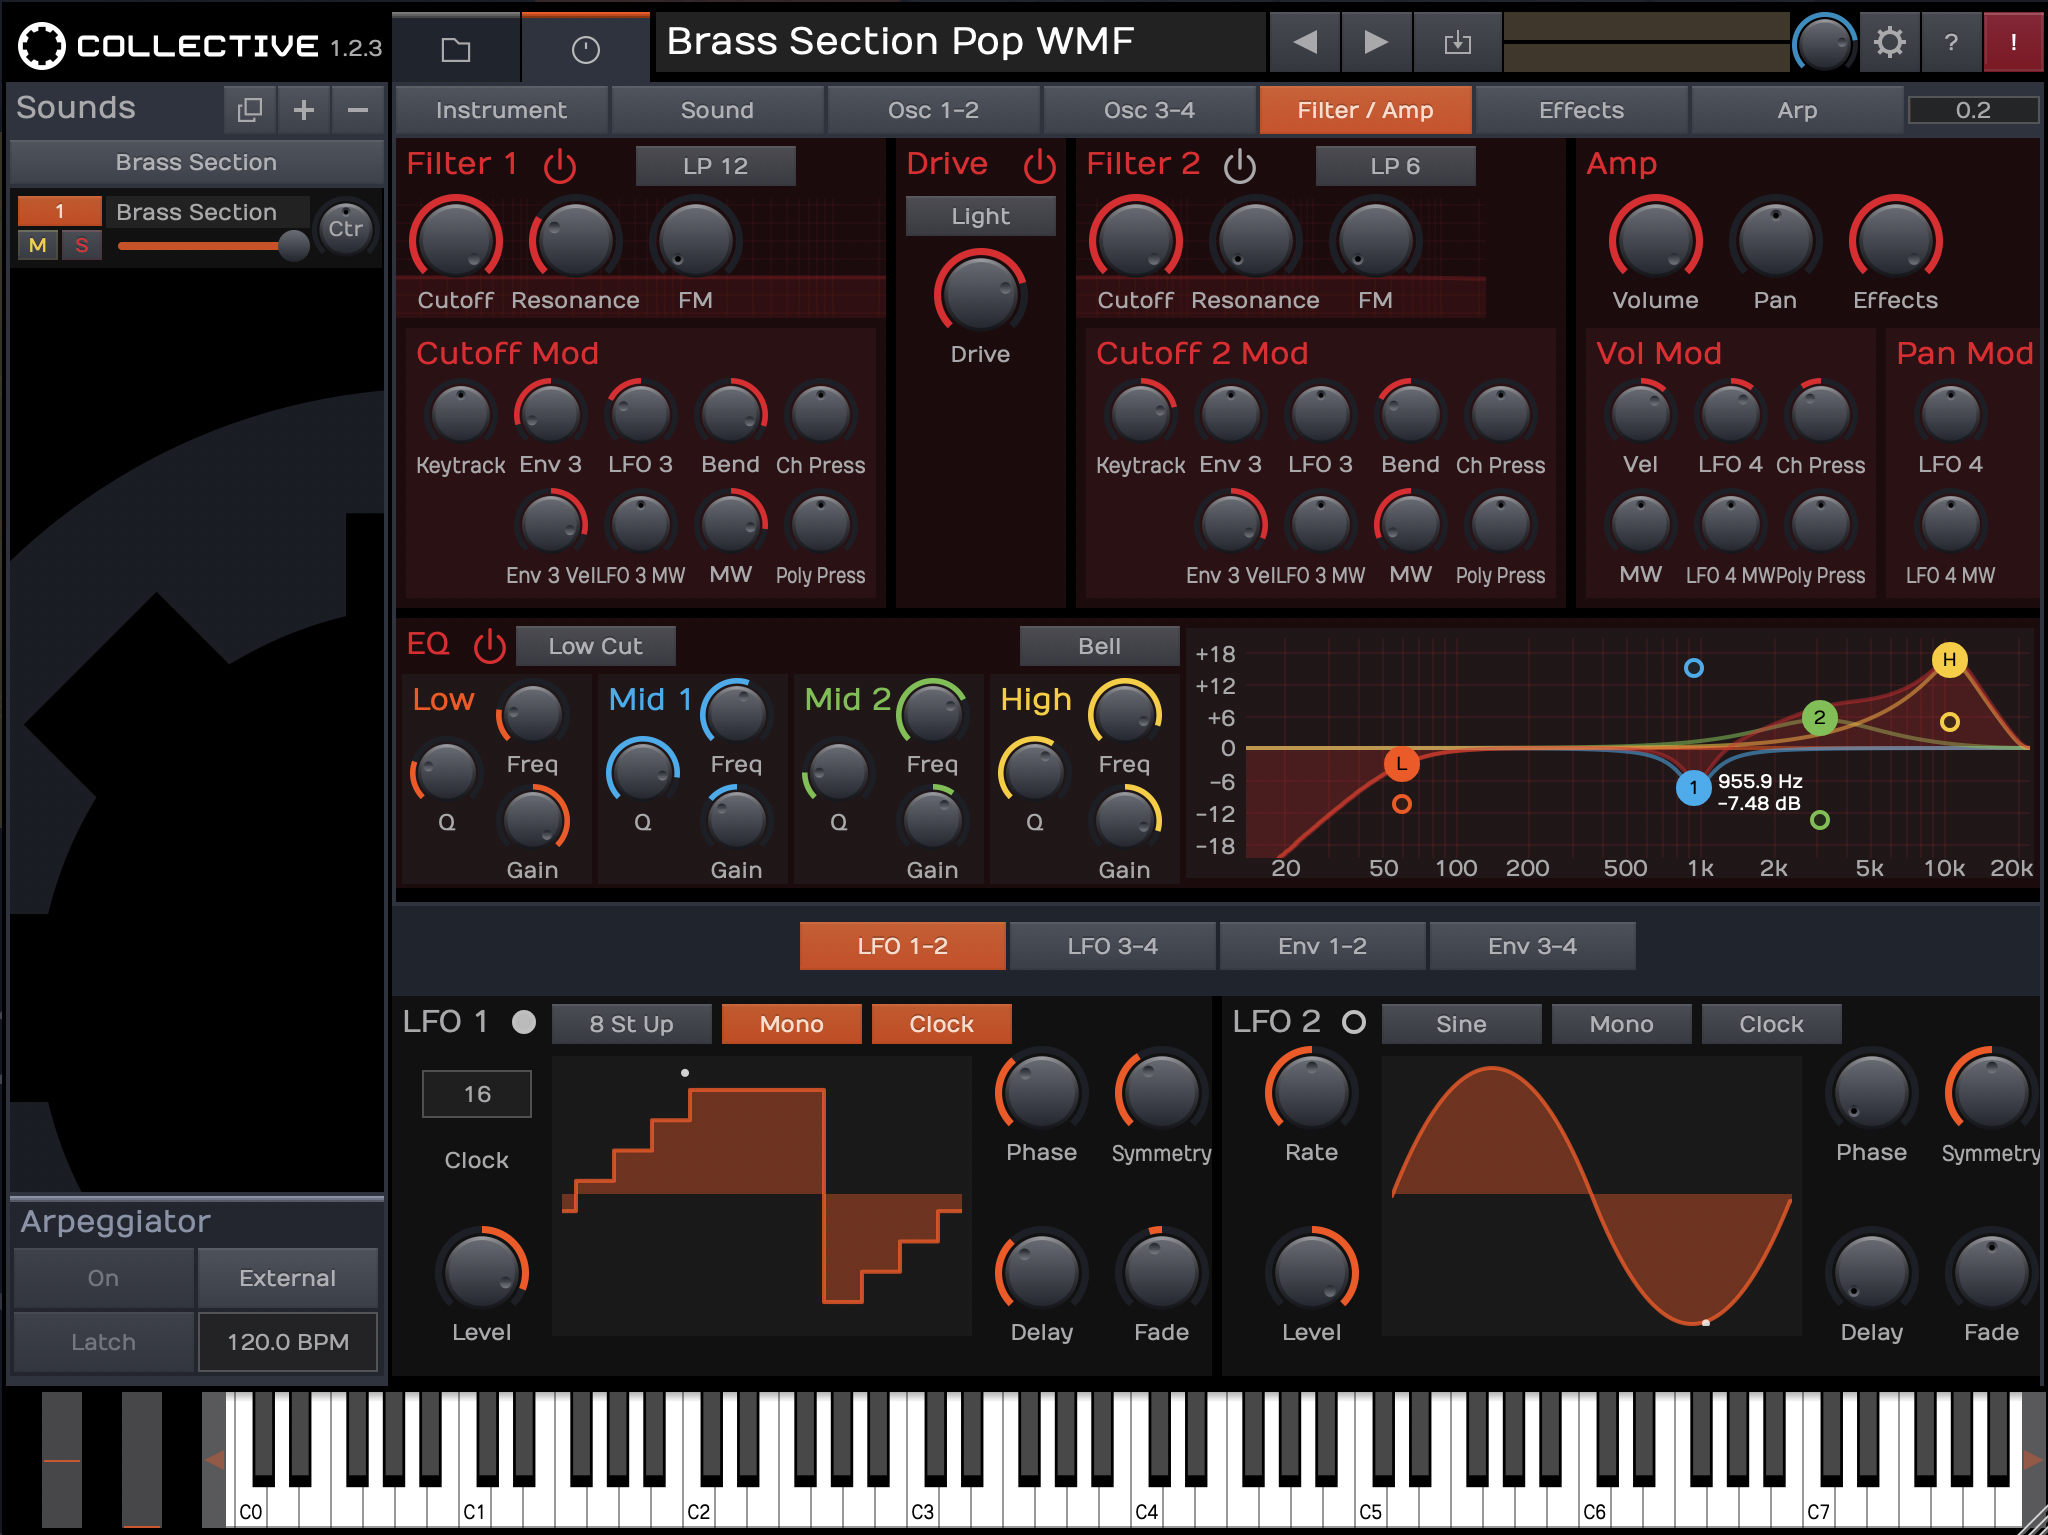Load the next preset with the right arrow
The height and width of the screenshot is (1535, 2048).
(1375, 42)
